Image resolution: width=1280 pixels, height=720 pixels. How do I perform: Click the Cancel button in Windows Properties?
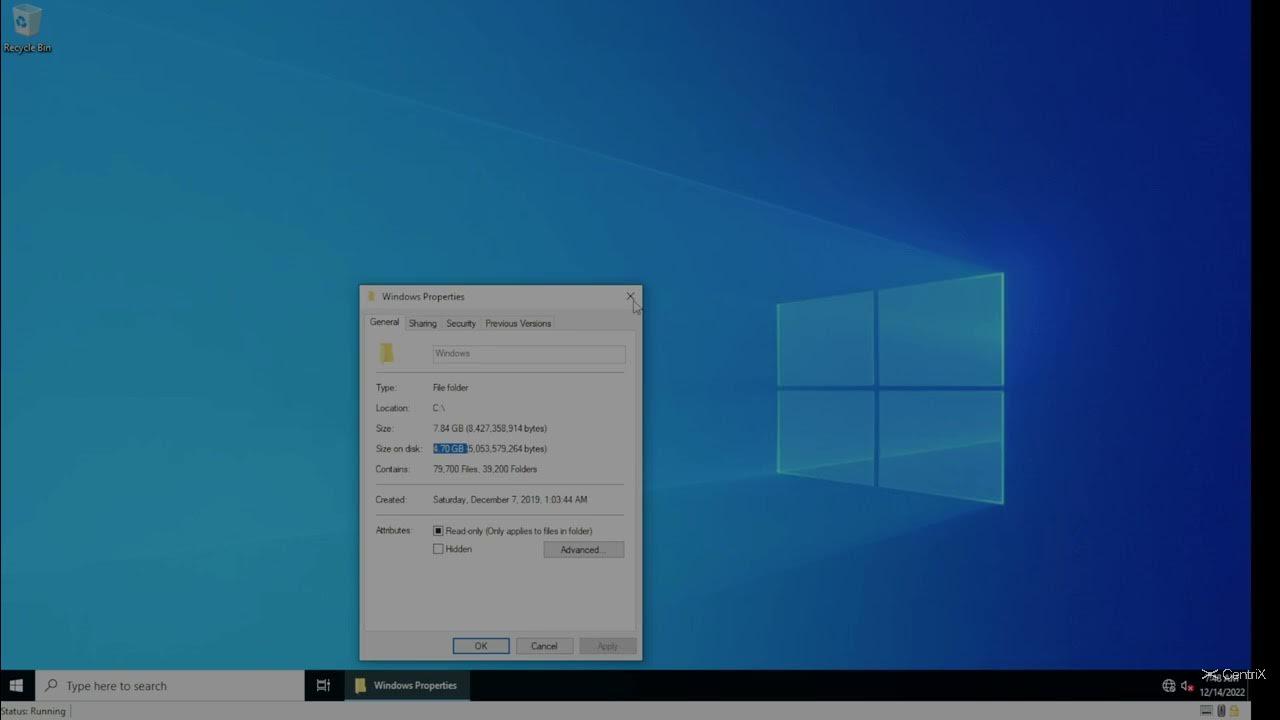coord(544,645)
